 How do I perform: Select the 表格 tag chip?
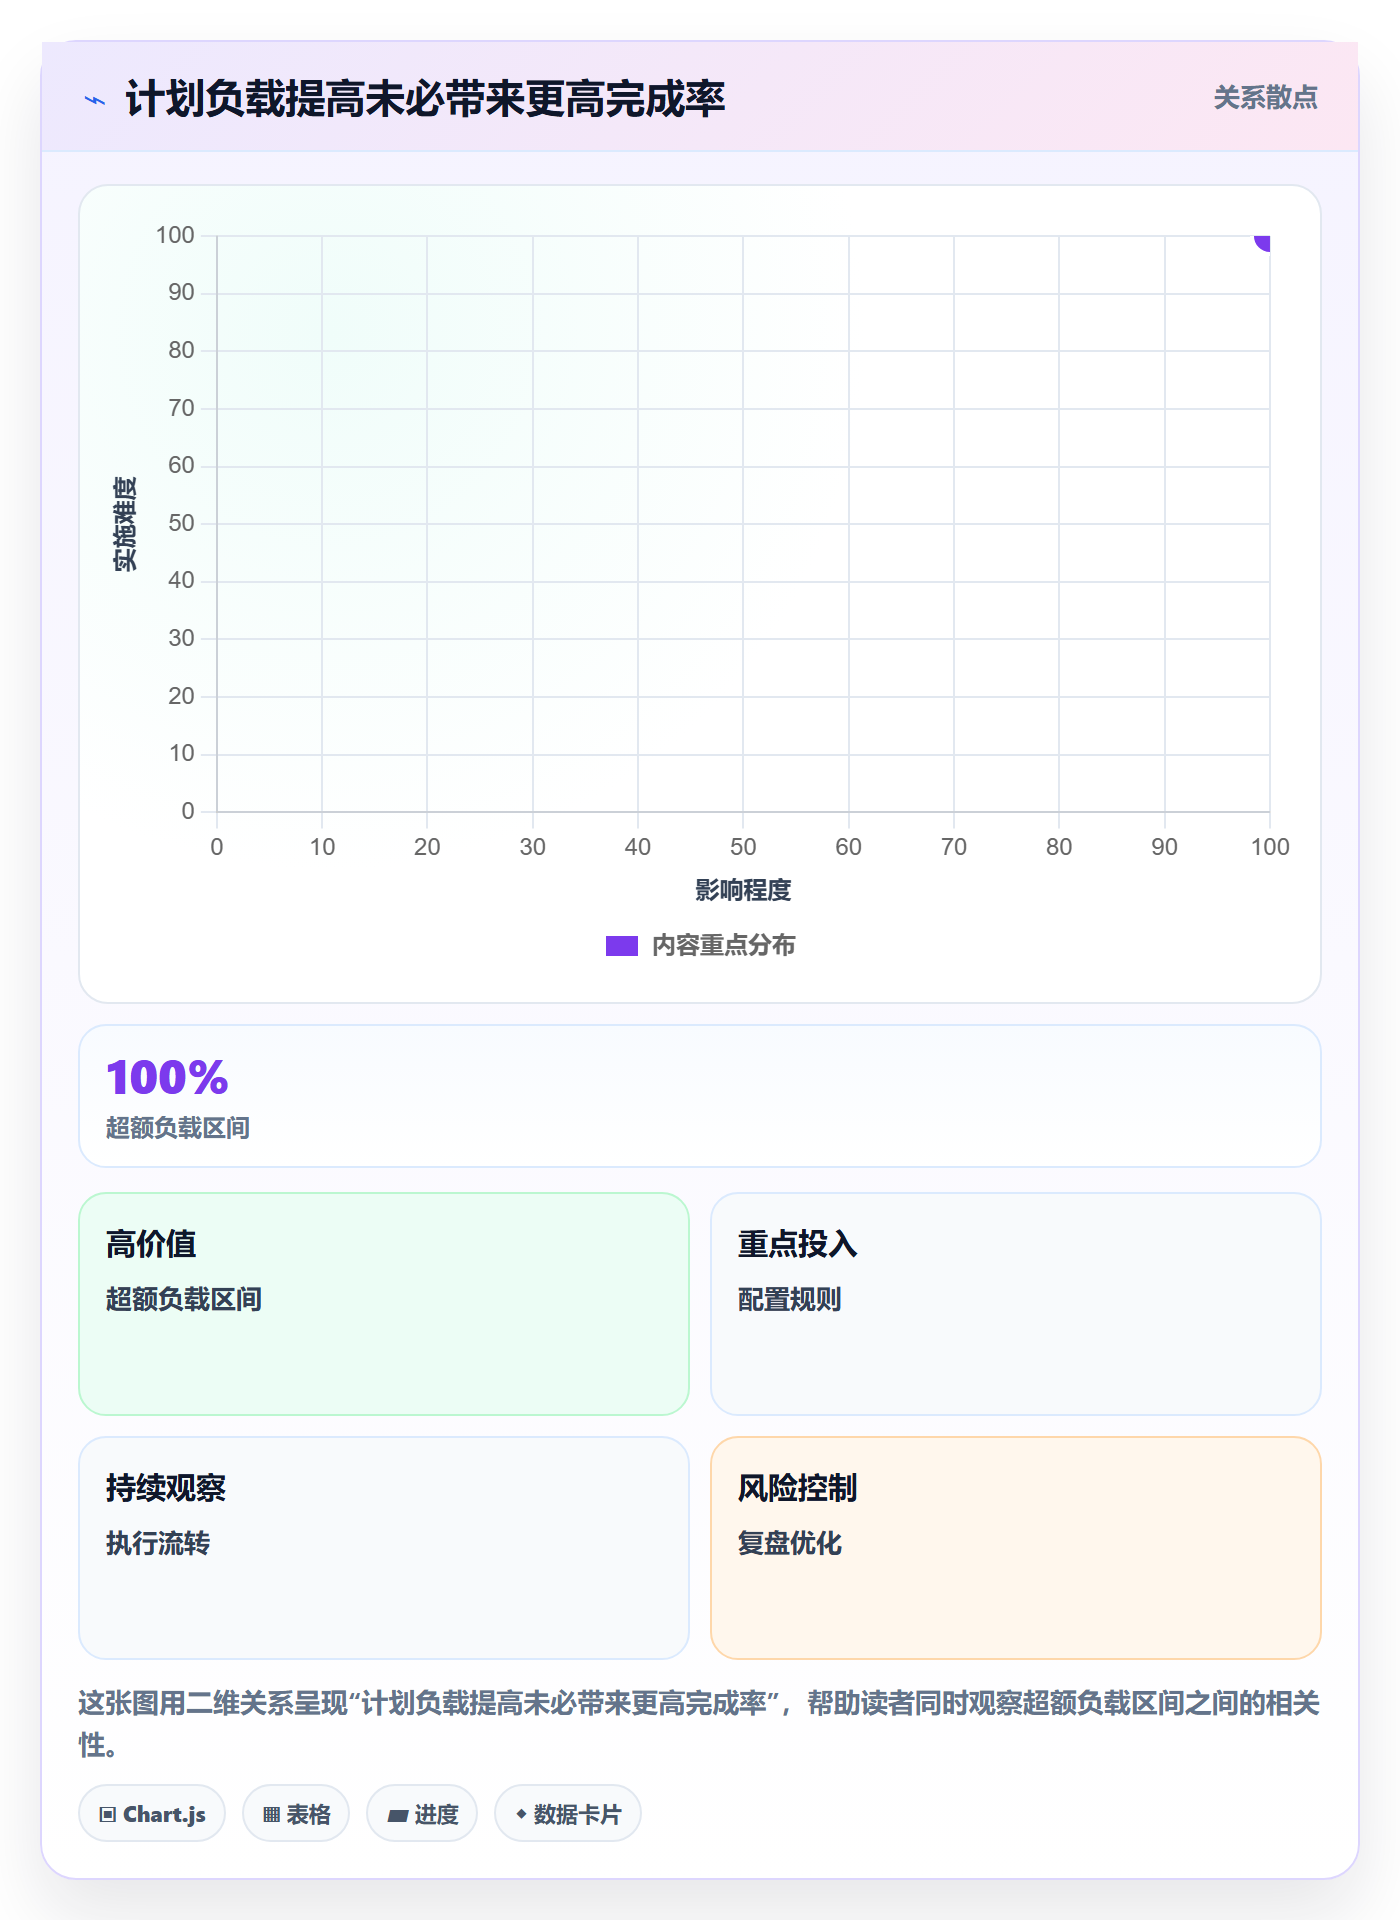point(296,1813)
